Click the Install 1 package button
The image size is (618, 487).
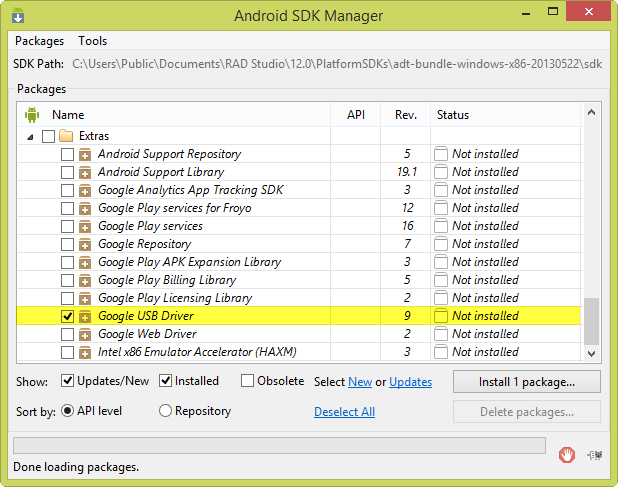pos(527,382)
